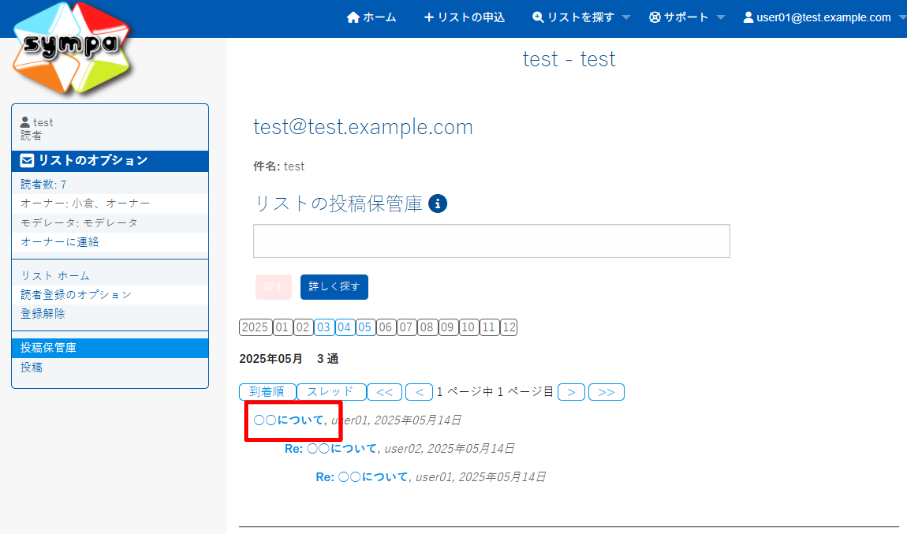Expand the サポート dropdown menu
The image size is (907, 534).
click(687, 17)
